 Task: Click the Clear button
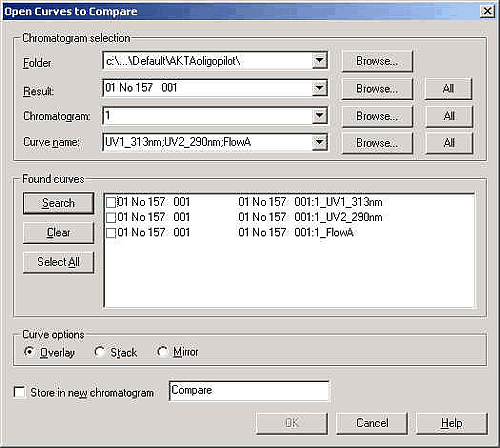(58, 232)
